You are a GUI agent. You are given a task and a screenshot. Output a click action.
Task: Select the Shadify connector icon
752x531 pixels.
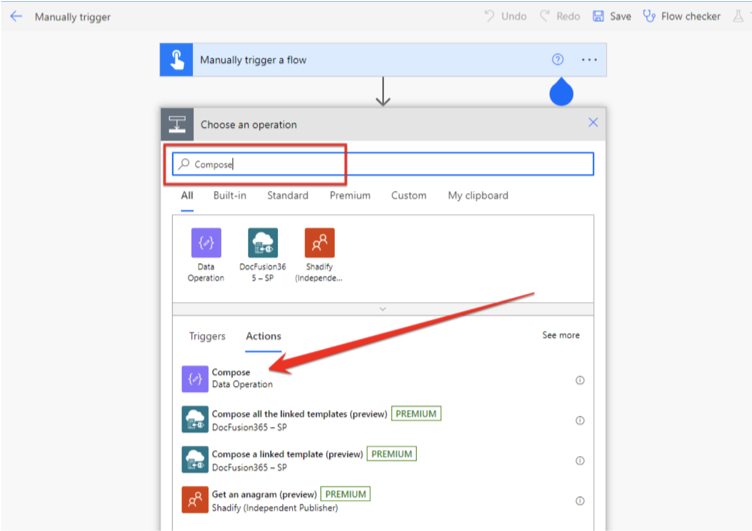point(319,243)
